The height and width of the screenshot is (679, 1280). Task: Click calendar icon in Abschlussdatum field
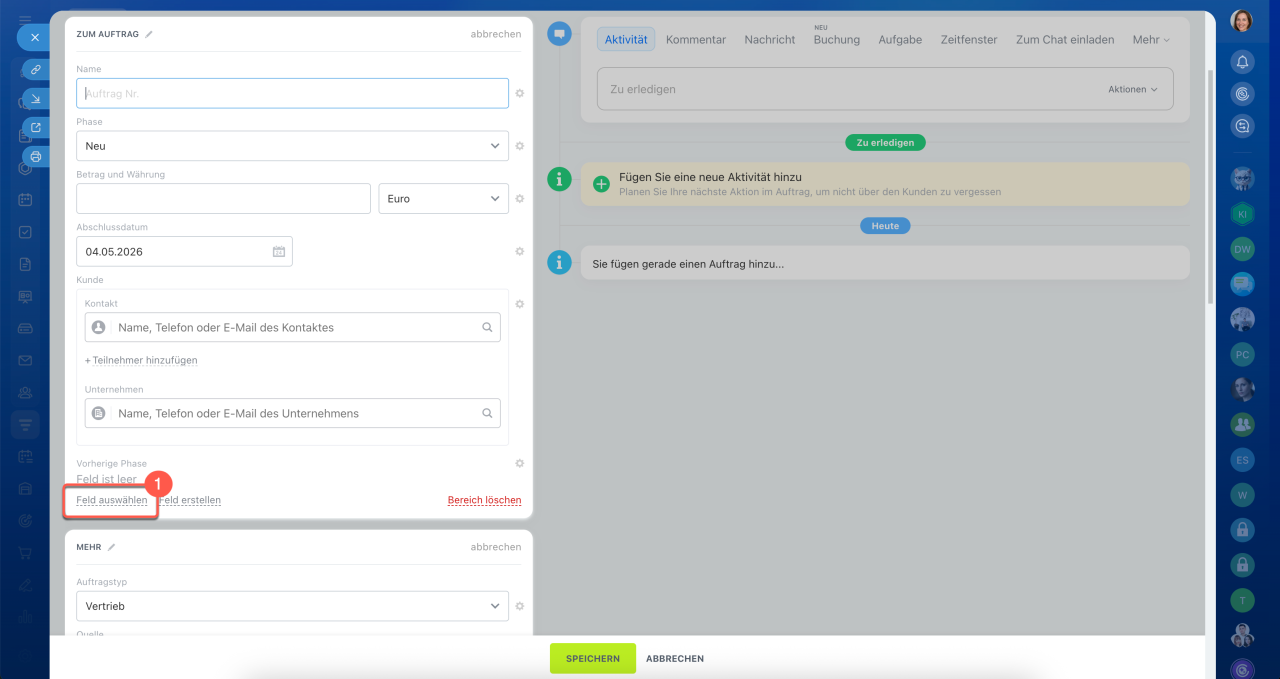(x=279, y=252)
